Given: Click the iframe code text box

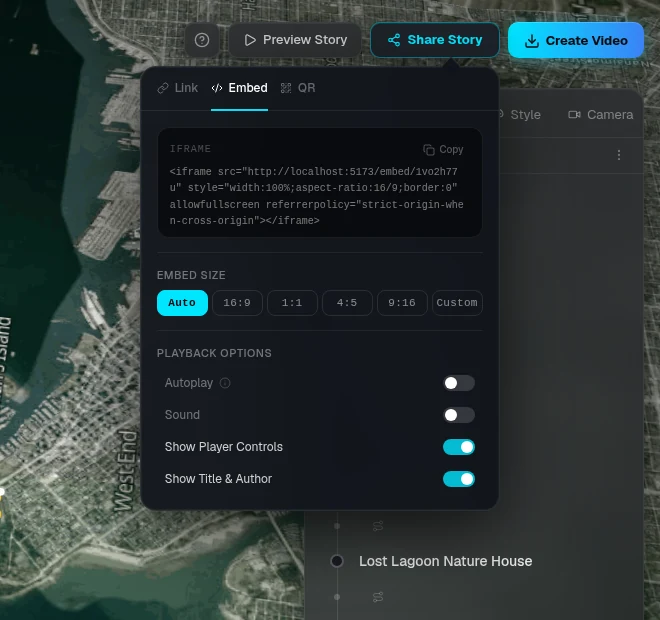Looking at the screenshot, I should (320, 182).
